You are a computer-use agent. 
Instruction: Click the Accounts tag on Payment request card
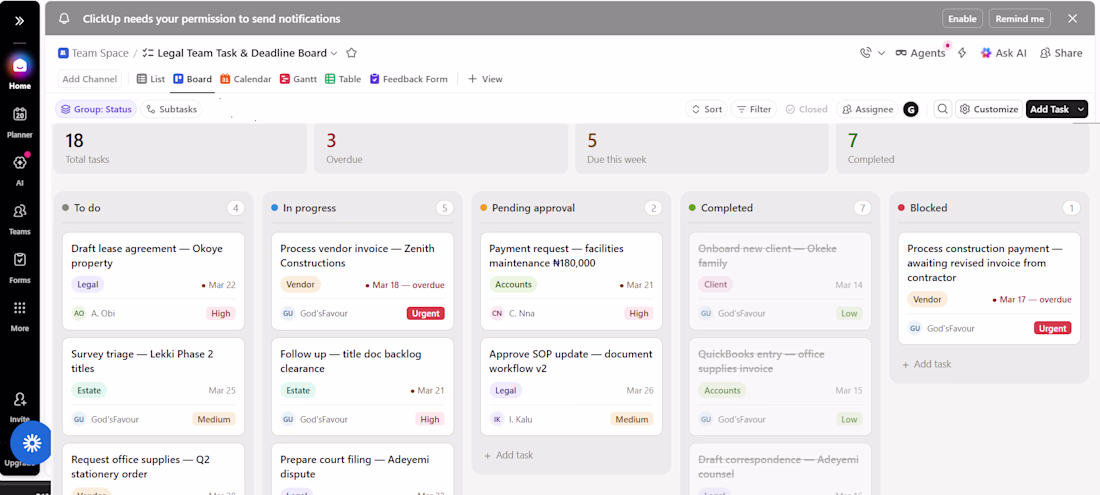513,285
